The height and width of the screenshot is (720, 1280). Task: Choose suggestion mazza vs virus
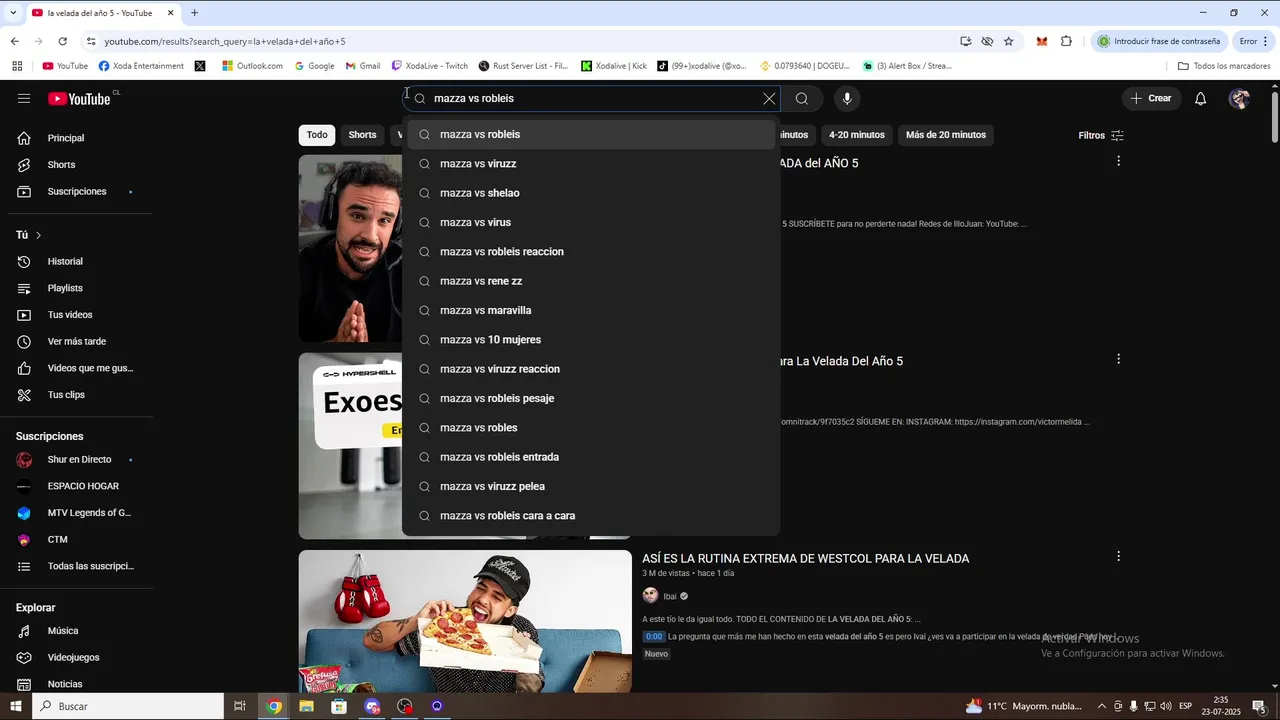[591, 222]
